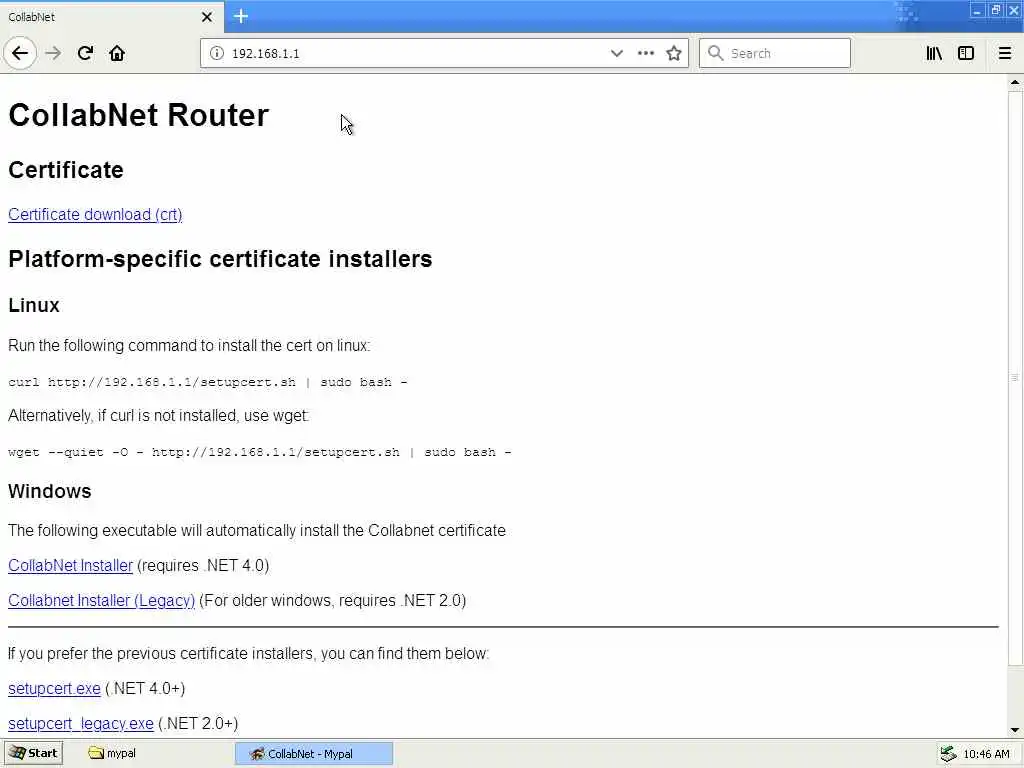Switch to the mypal folder taskbar item
Viewport: 1024px width, 768px height.
pyautogui.click(x=112, y=753)
